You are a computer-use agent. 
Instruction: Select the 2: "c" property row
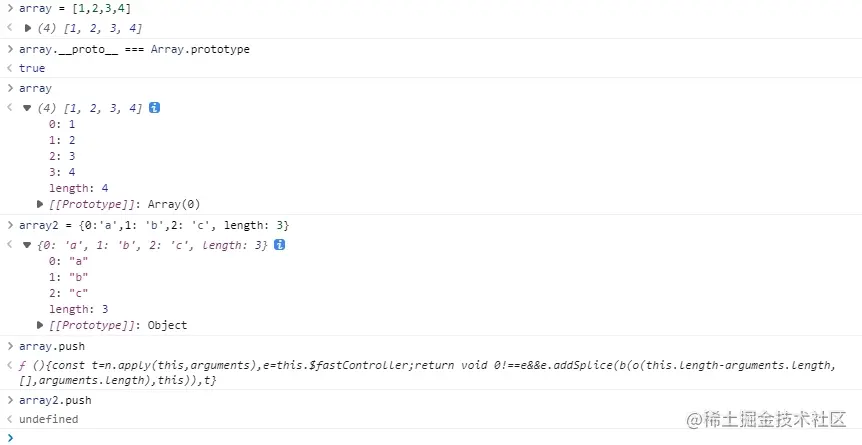[x=65, y=293]
